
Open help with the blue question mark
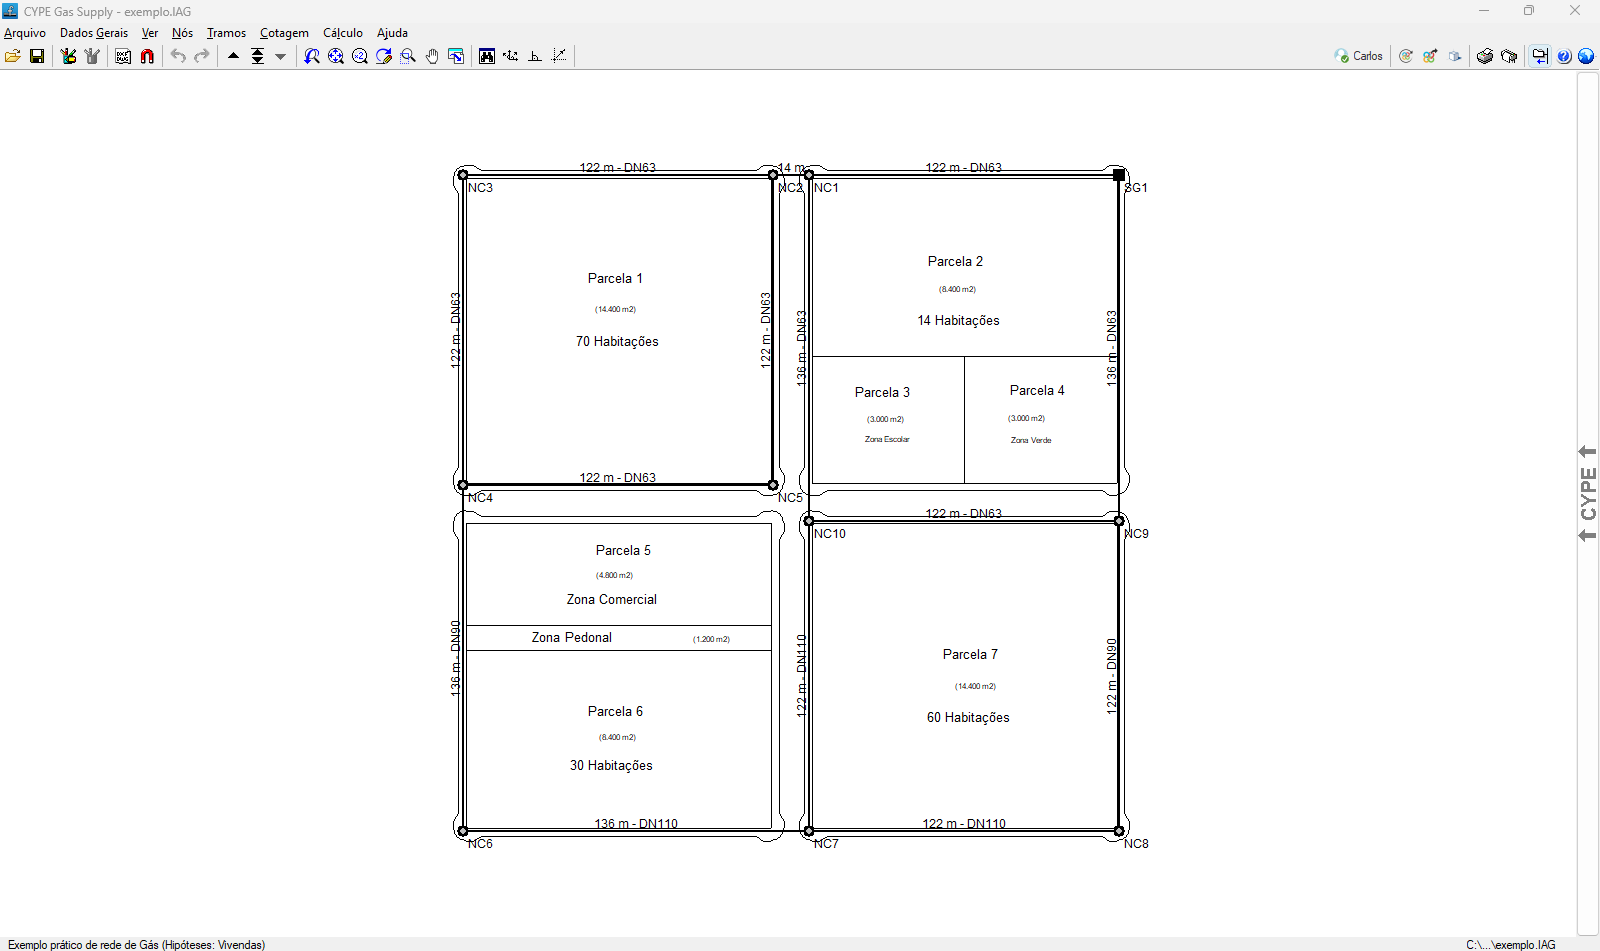pyautogui.click(x=1564, y=56)
